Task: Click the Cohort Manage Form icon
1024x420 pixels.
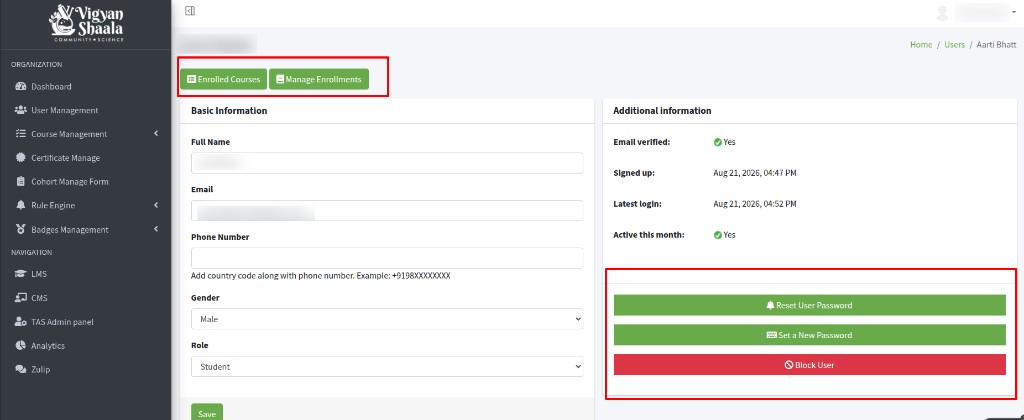Action: click(20, 182)
